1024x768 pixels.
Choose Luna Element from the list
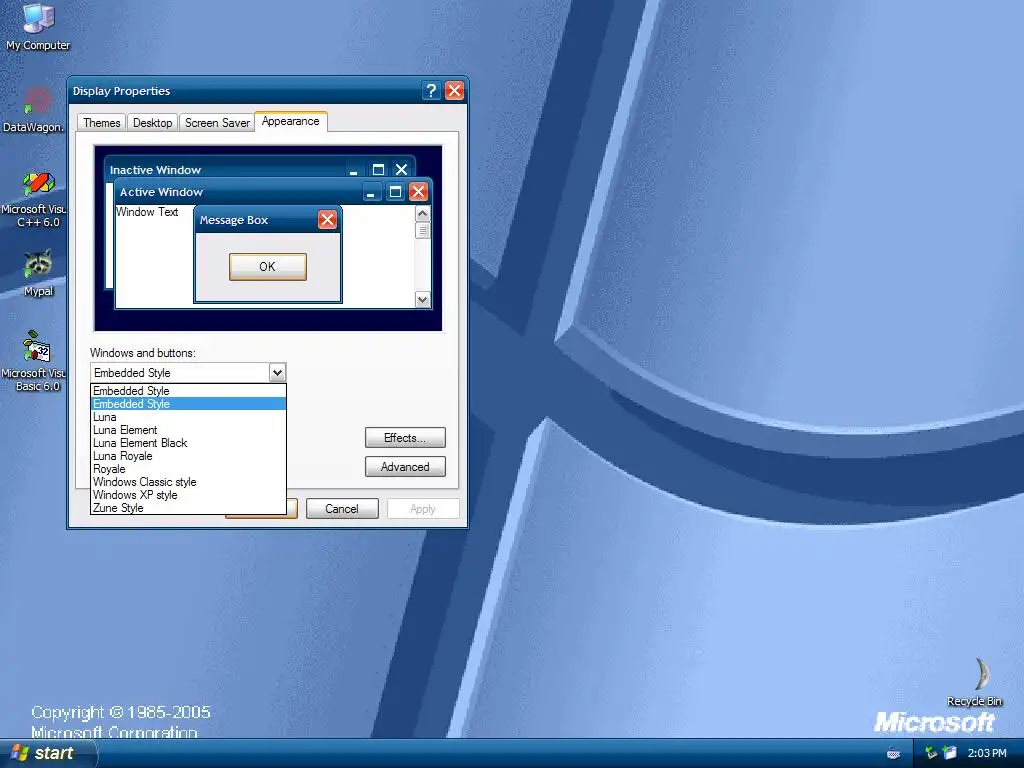188,430
